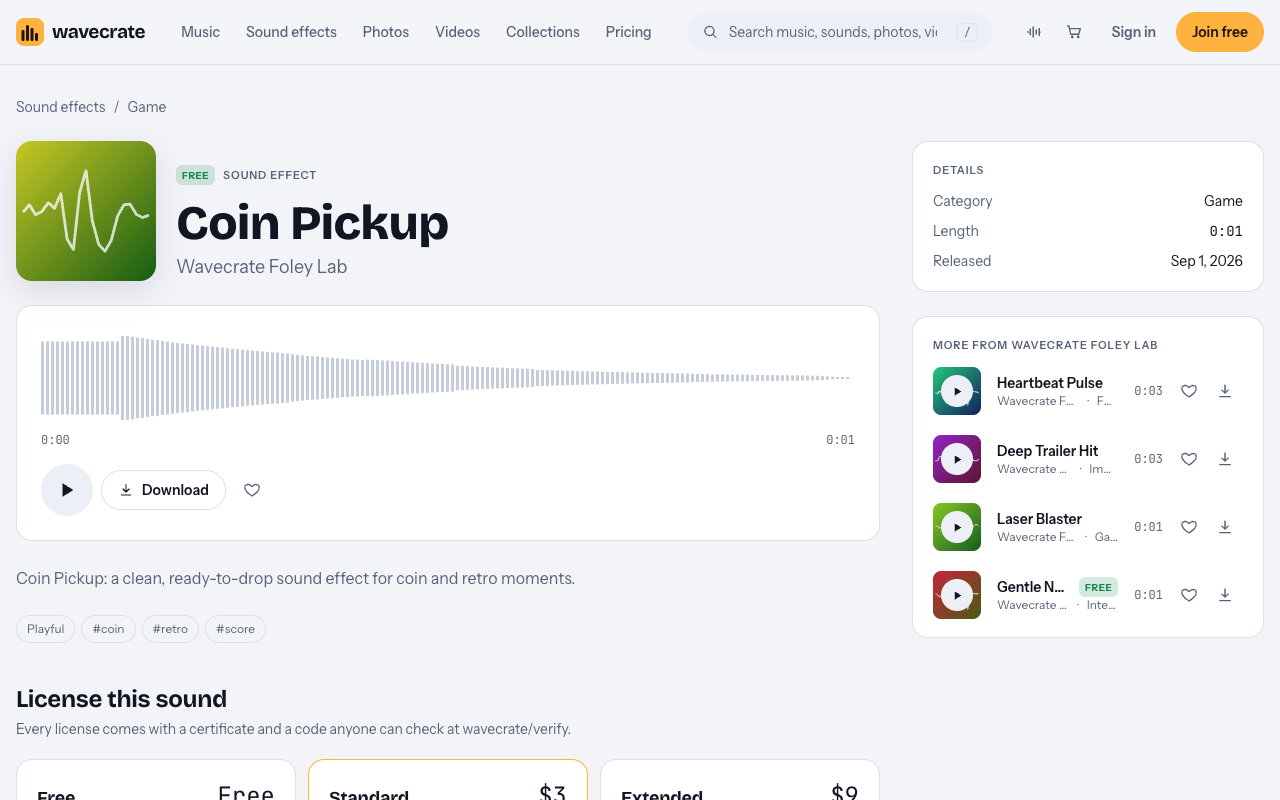
Task: Like Heartbeat Pulse with heart icon
Action: [x=1189, y=391]
